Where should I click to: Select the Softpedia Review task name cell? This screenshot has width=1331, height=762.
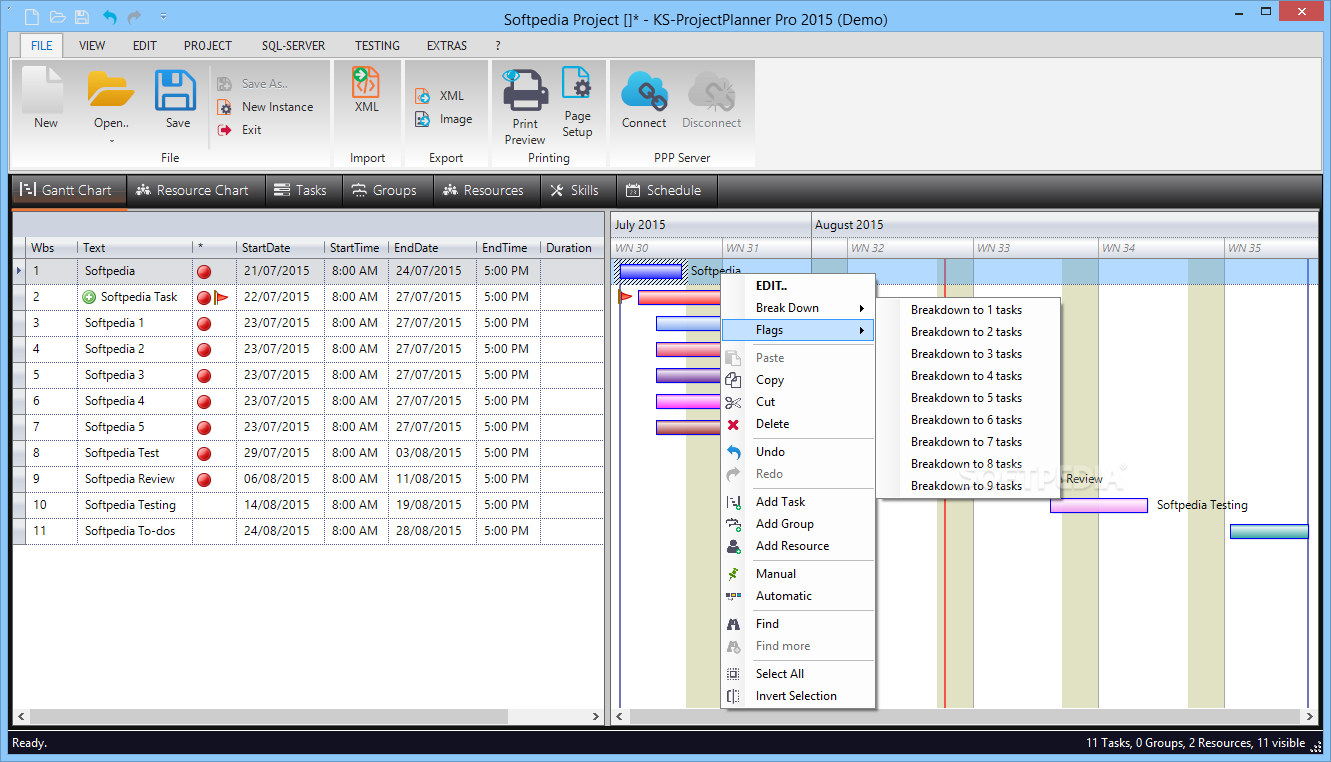pyautogui.click(x=135, y=479)
